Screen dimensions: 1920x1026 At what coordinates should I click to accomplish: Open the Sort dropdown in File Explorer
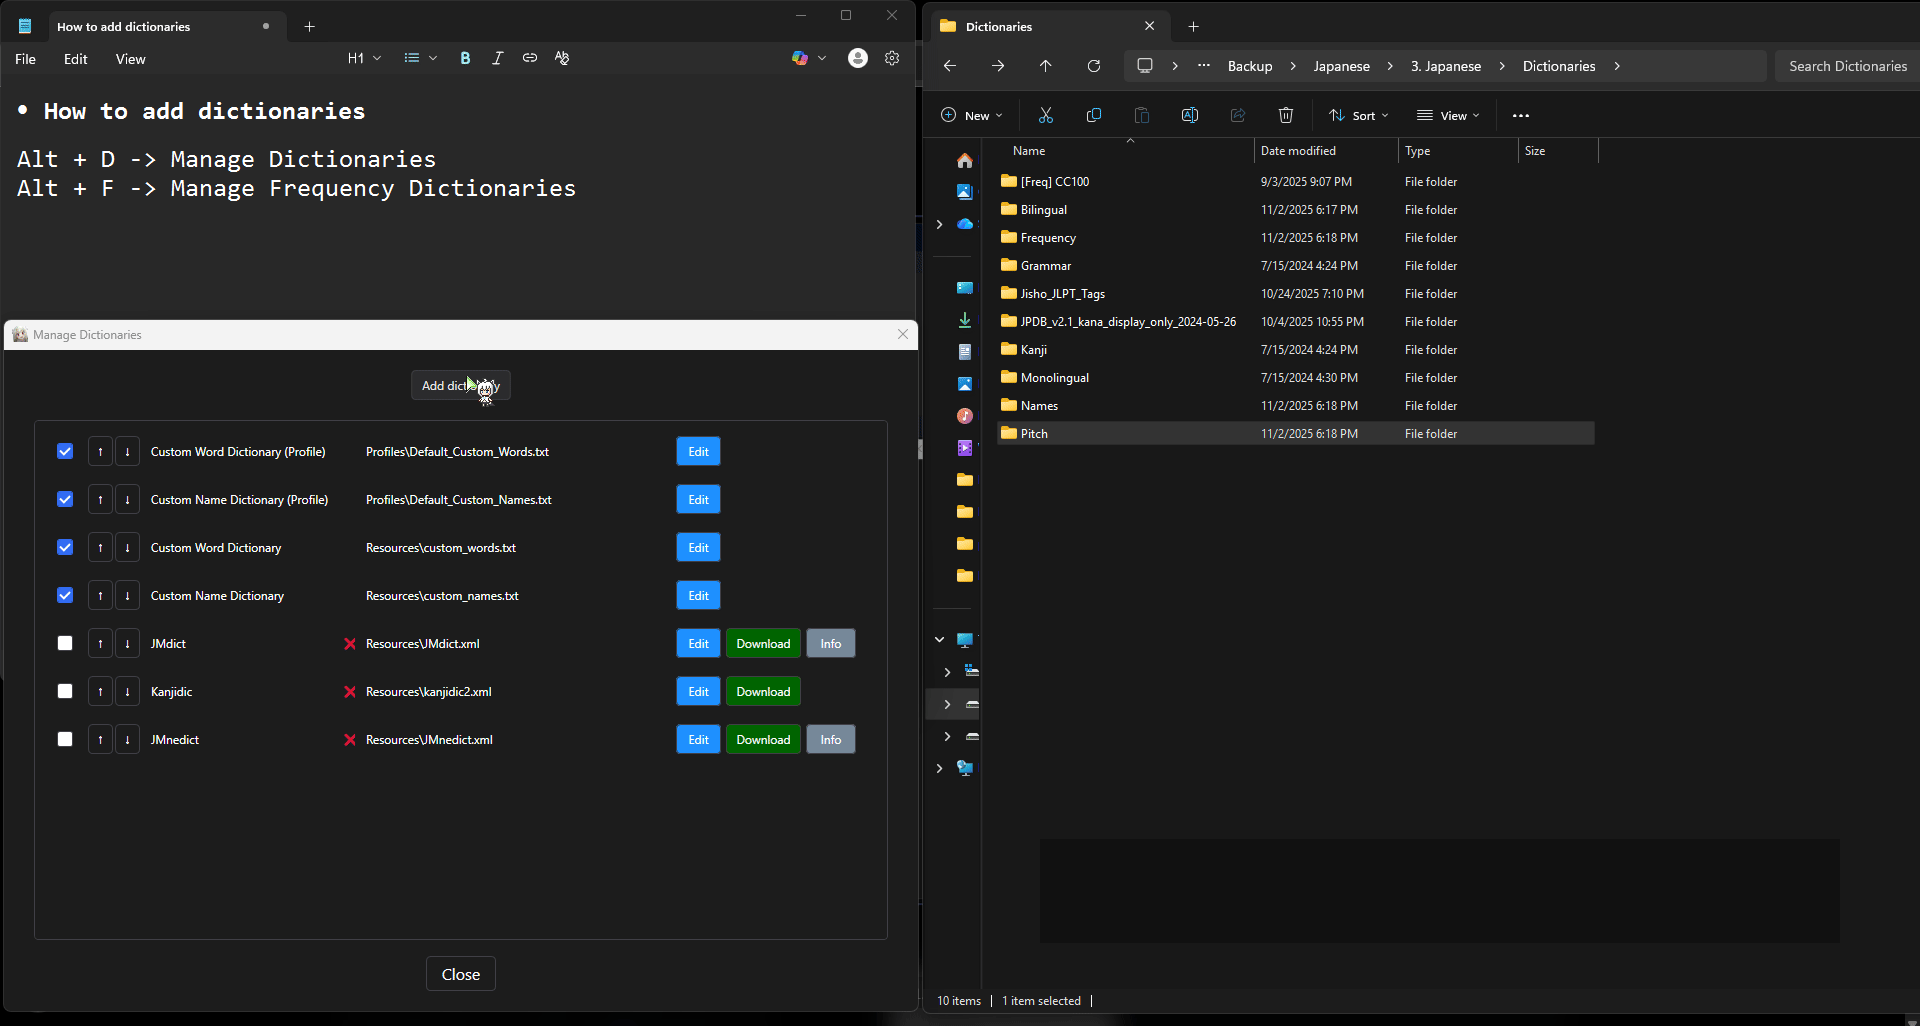coord(1358,115)
